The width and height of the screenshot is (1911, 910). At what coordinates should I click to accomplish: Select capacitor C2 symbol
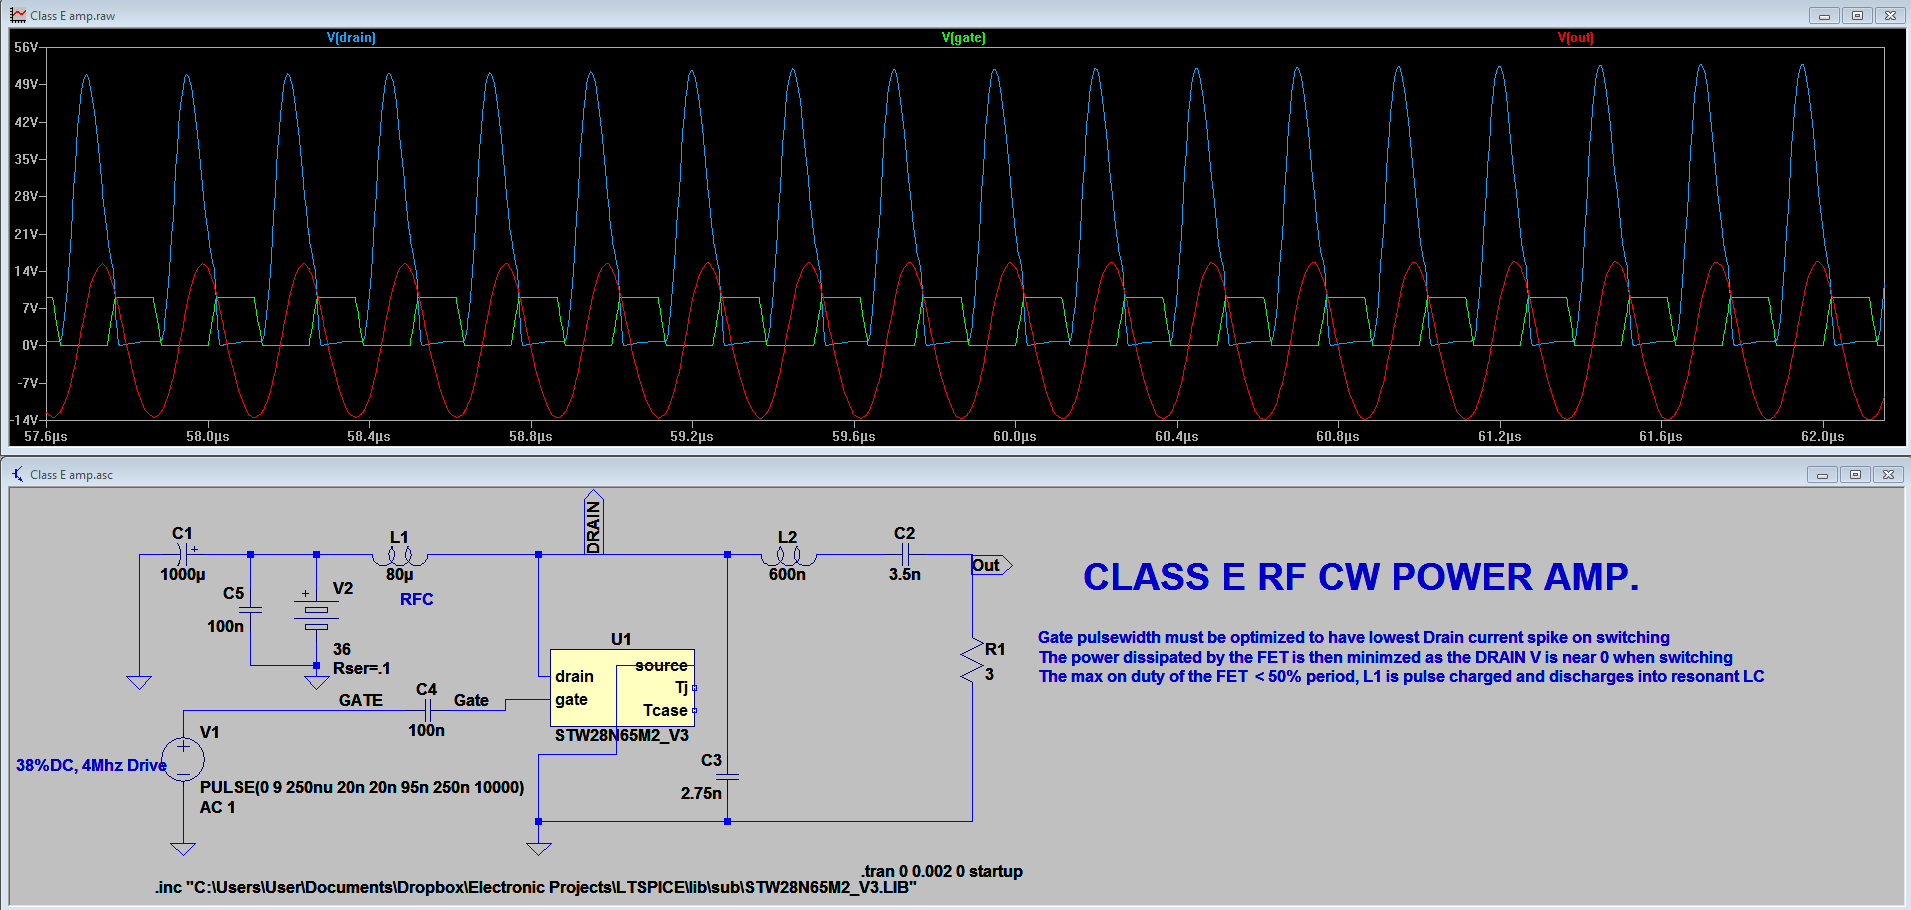[x=905, y=554]
